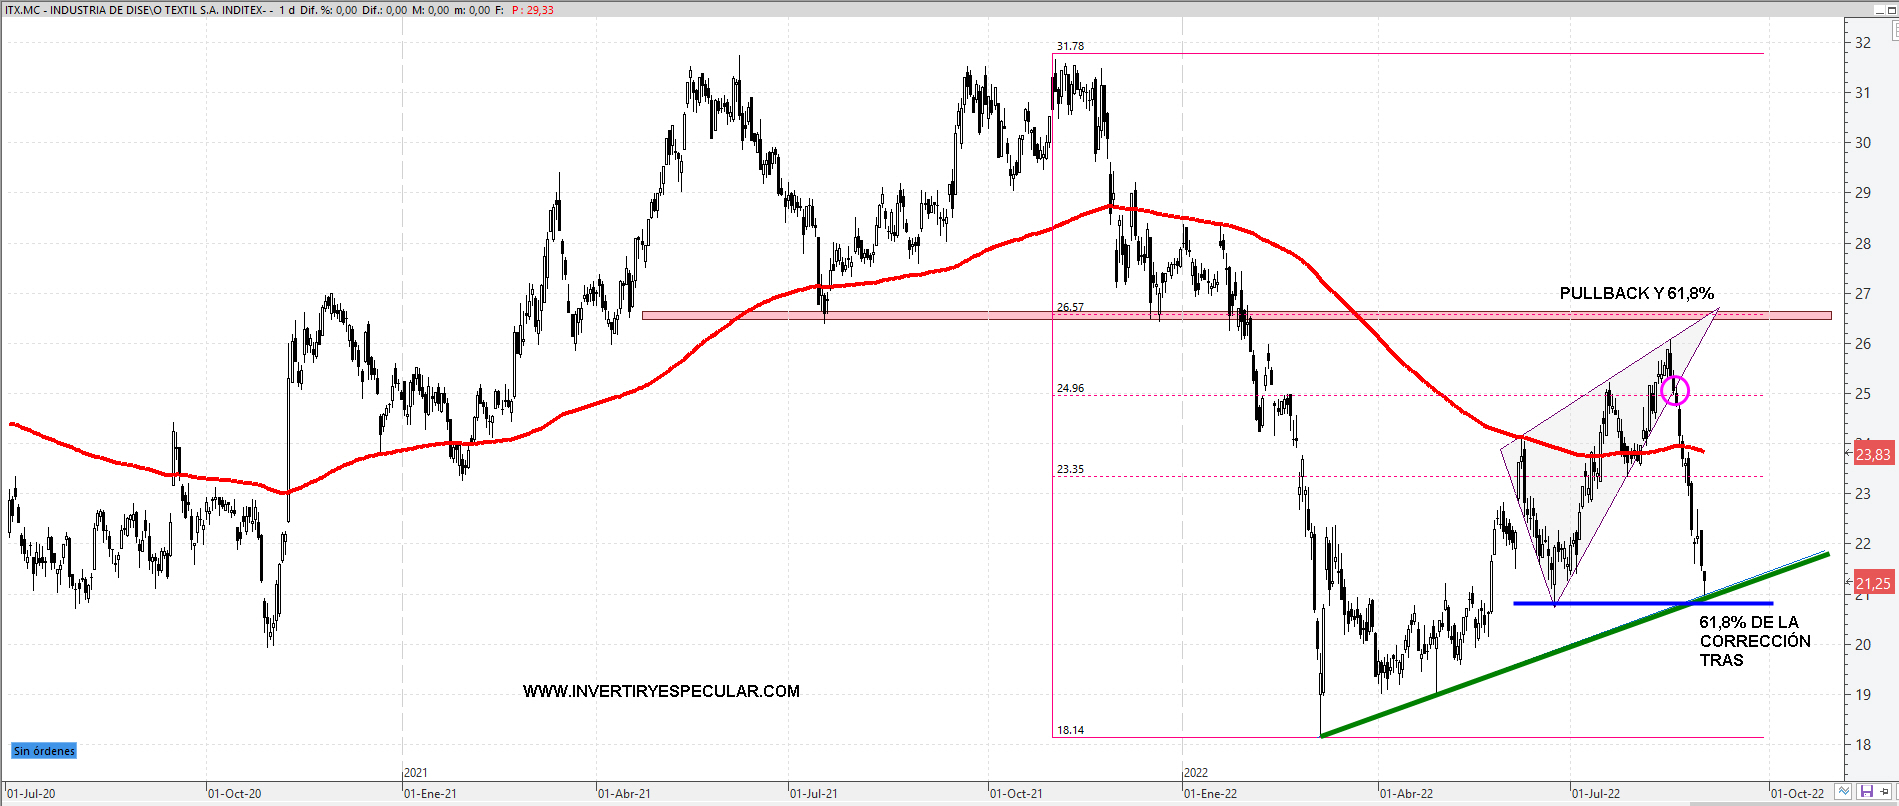
Task: Click the 18.14 Fibonacci low label
Action: (1070, 730)
